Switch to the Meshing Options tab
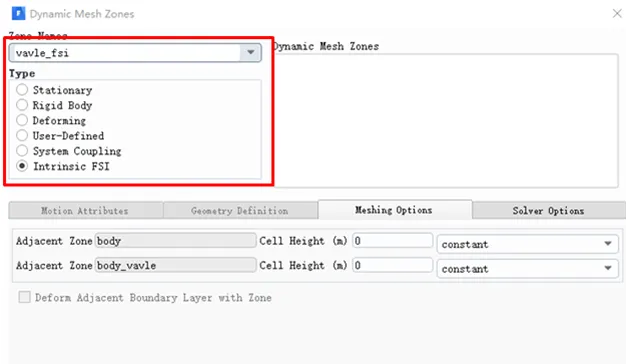 click(394, 210)
